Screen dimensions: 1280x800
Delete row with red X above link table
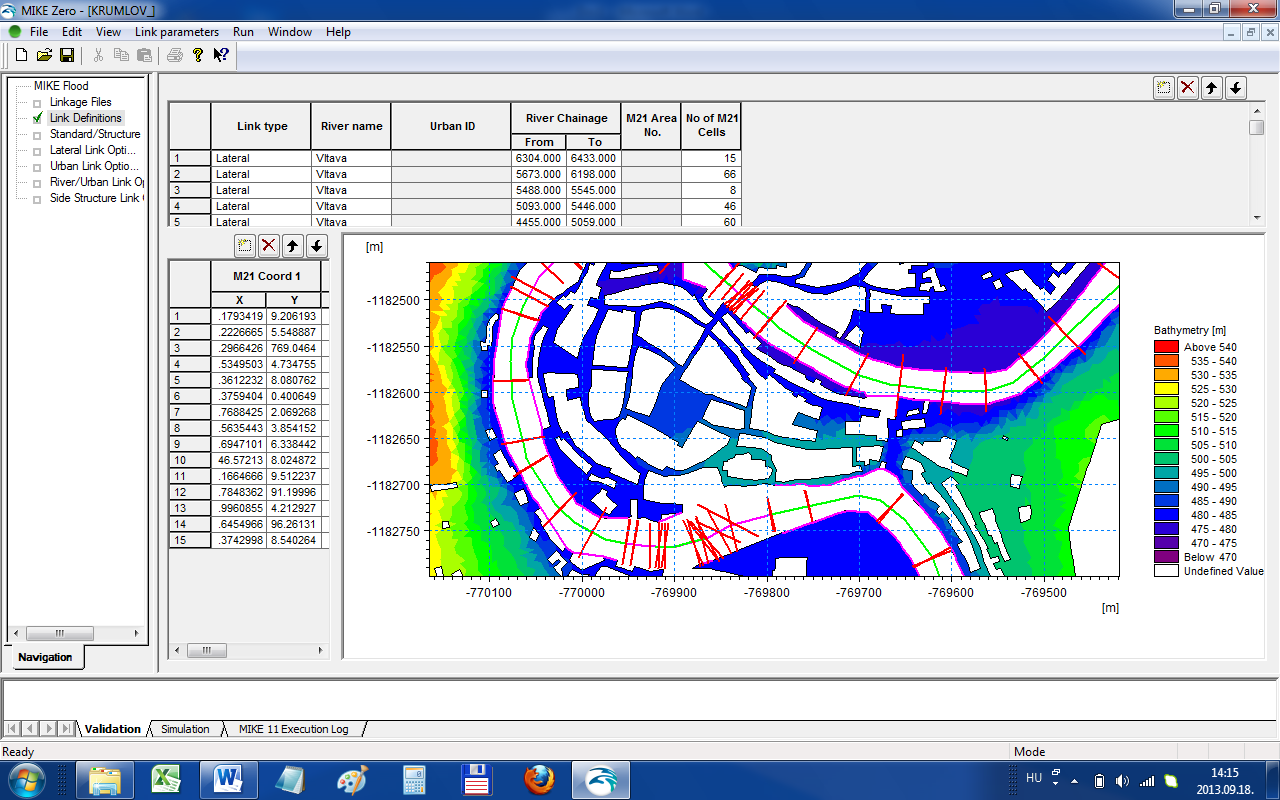click(x=1188, y=87)
